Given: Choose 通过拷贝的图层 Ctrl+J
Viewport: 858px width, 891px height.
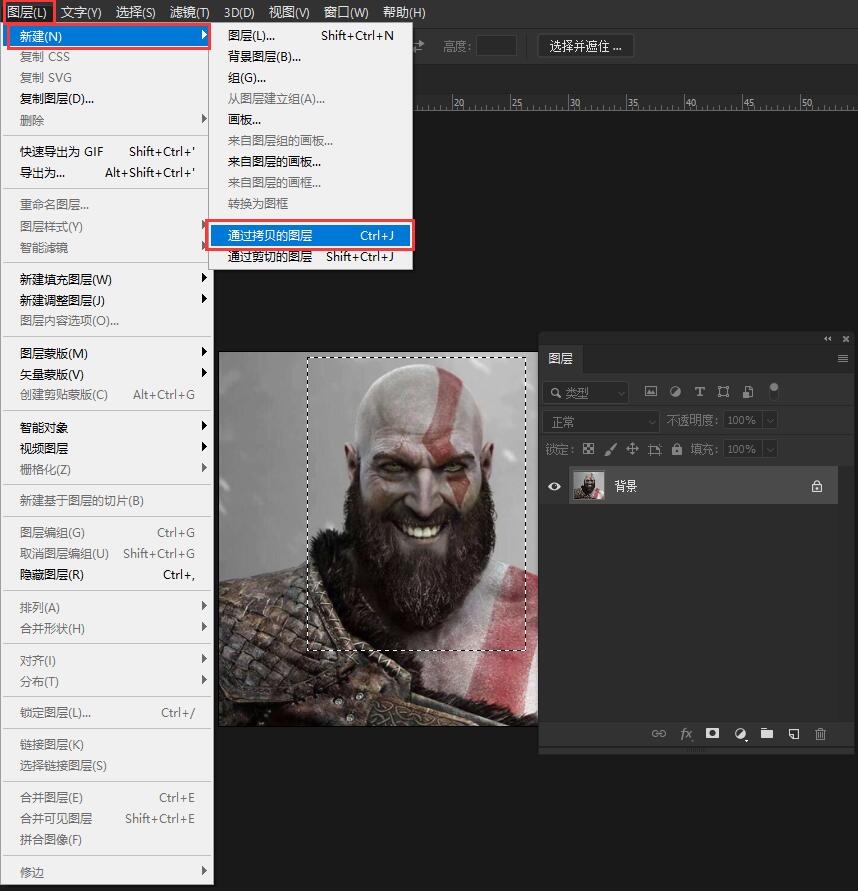Looking at the screenshot, I should (310, 235).
